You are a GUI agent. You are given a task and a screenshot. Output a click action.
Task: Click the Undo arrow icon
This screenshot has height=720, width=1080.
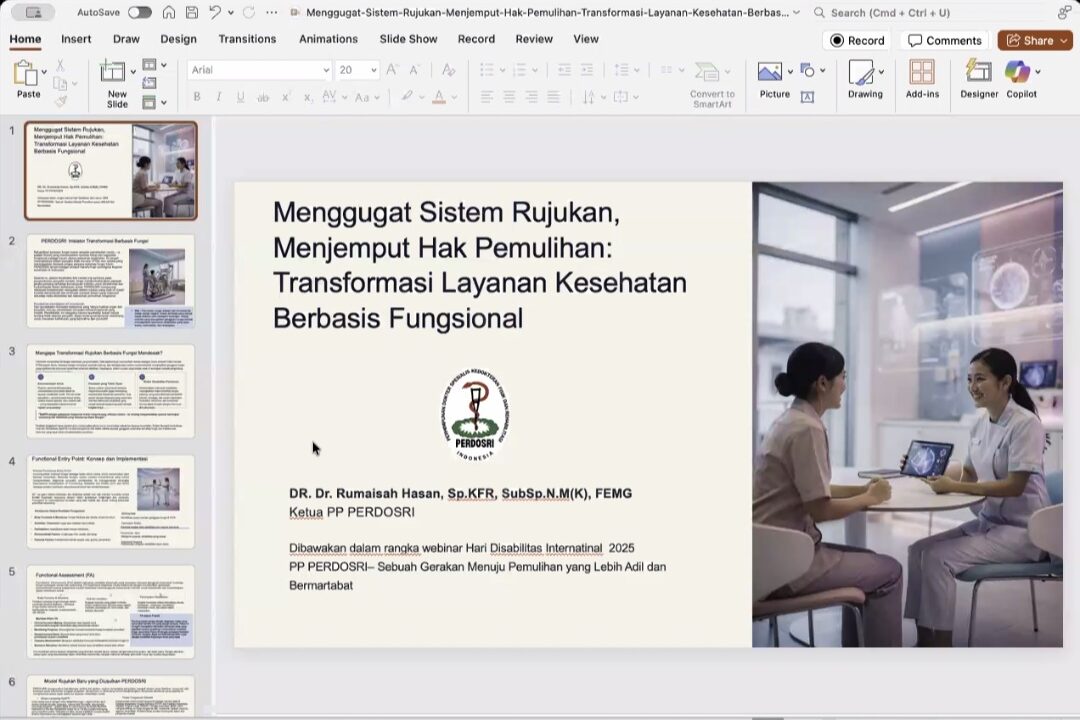[215, 12]
